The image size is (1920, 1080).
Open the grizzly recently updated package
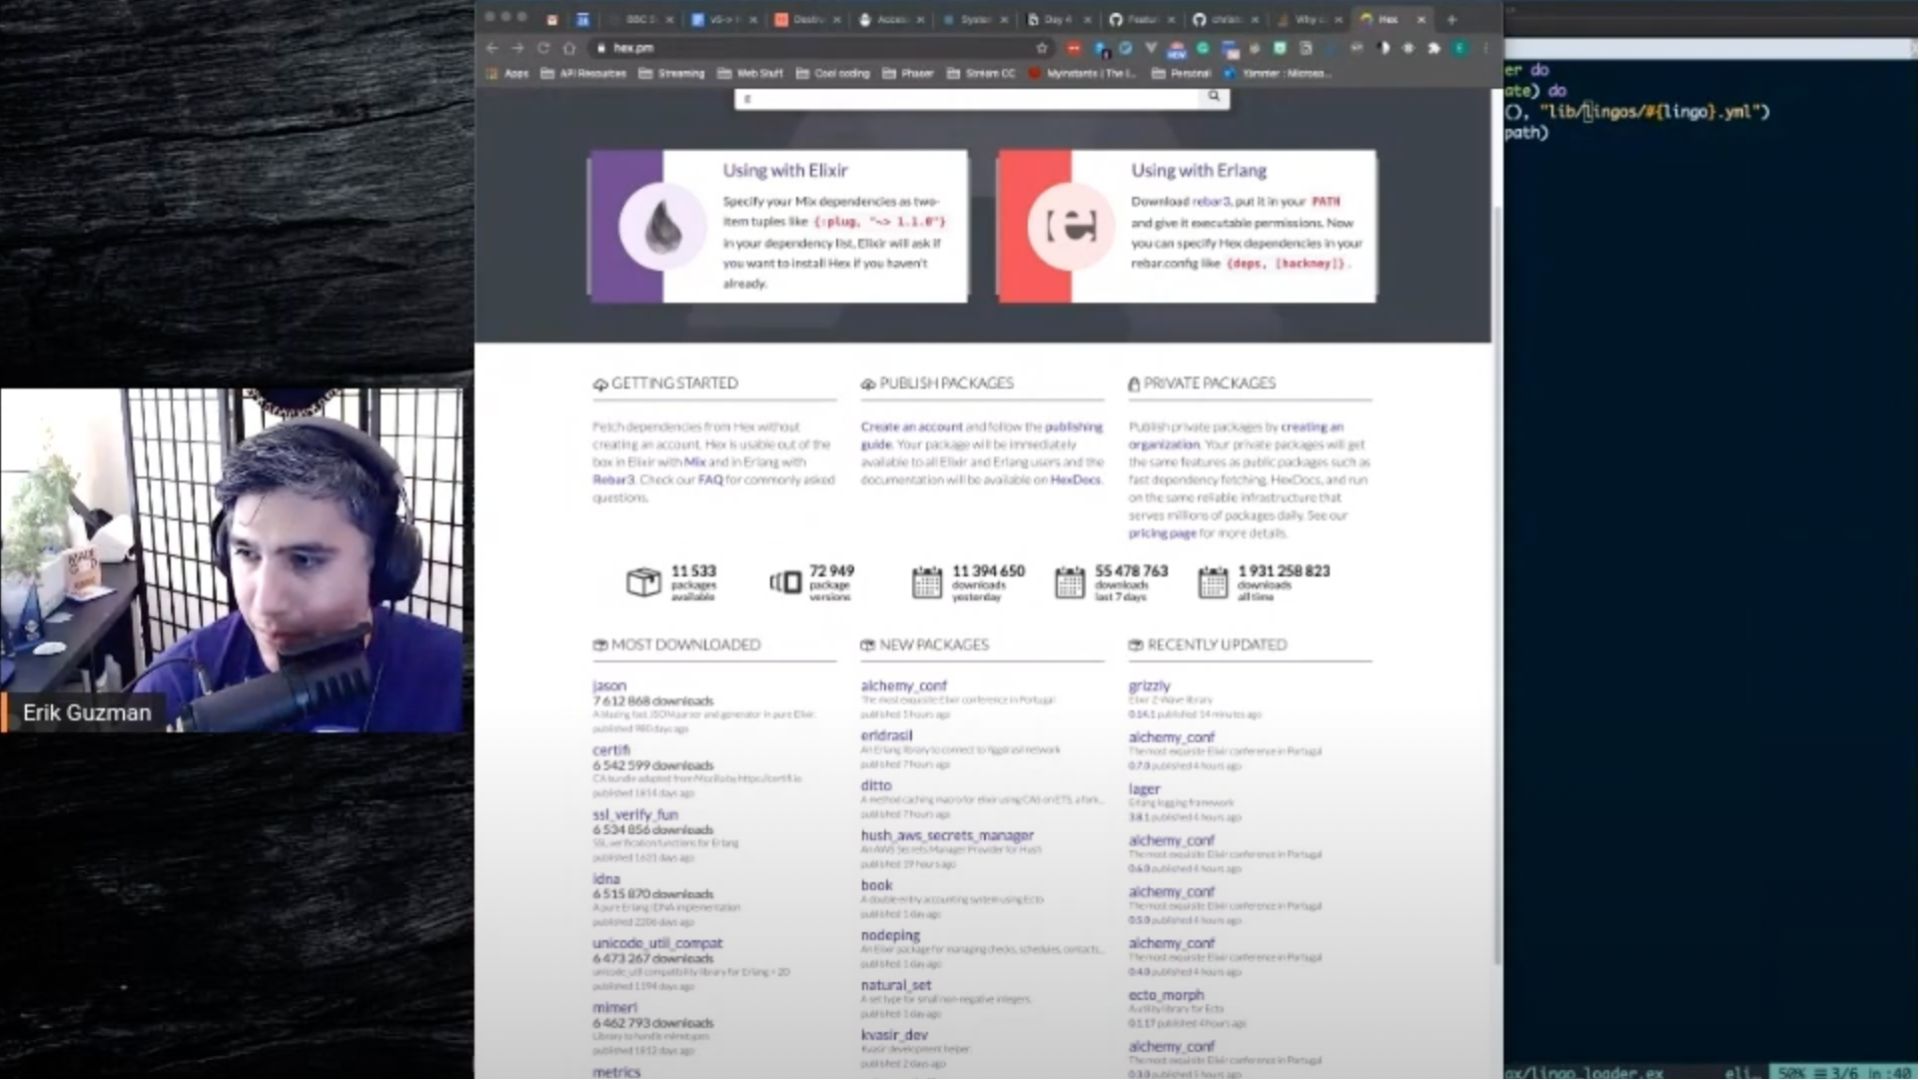(x=1148, y=686)
